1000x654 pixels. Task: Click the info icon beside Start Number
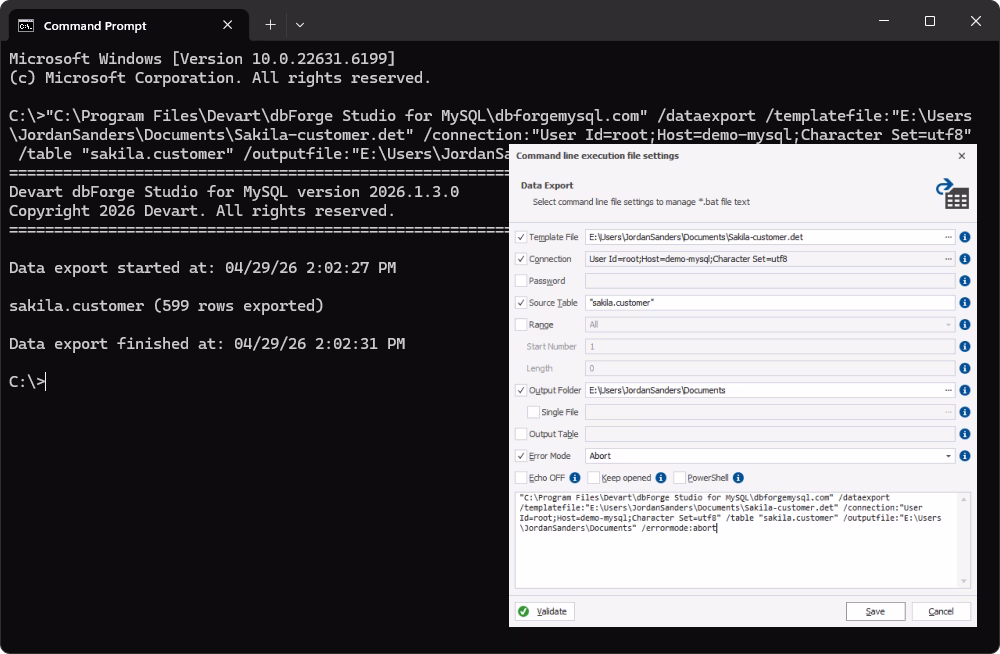tap(964, 346)
